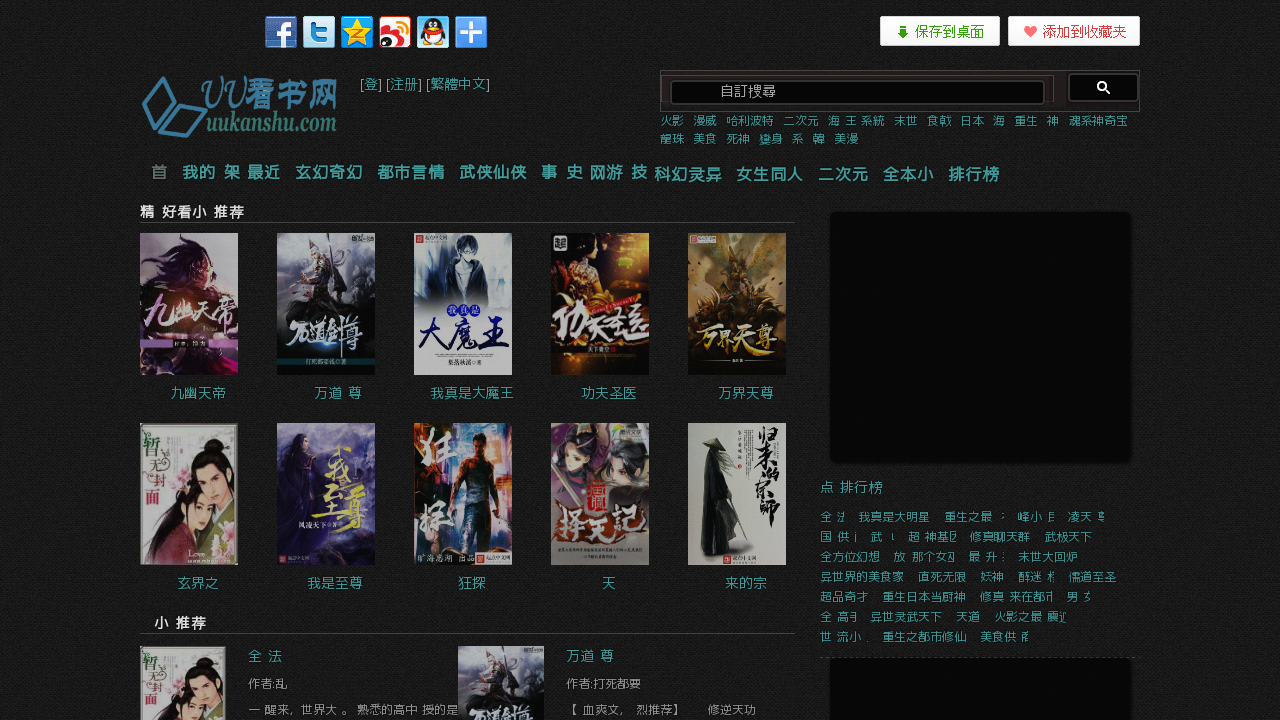Open 狂探 book cover
Screen dimensions: 1280x720
[463, 494]
